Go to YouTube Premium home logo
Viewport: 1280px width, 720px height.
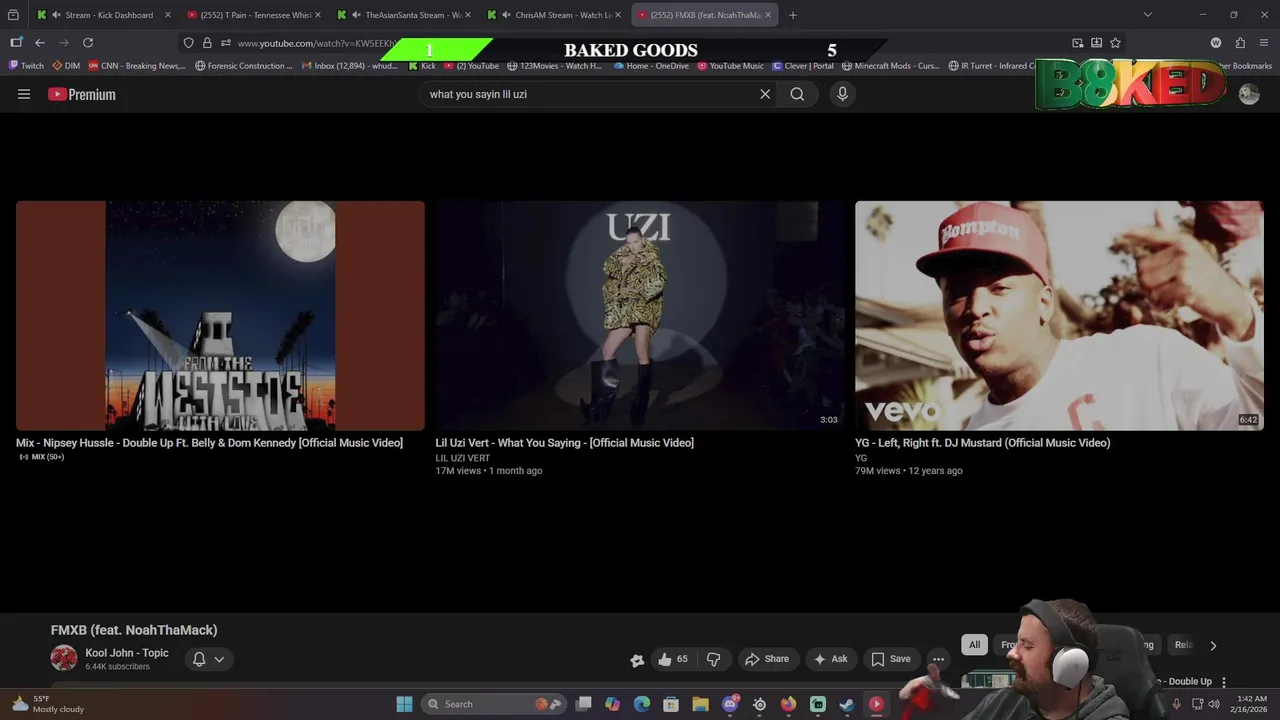click(82, 94)
